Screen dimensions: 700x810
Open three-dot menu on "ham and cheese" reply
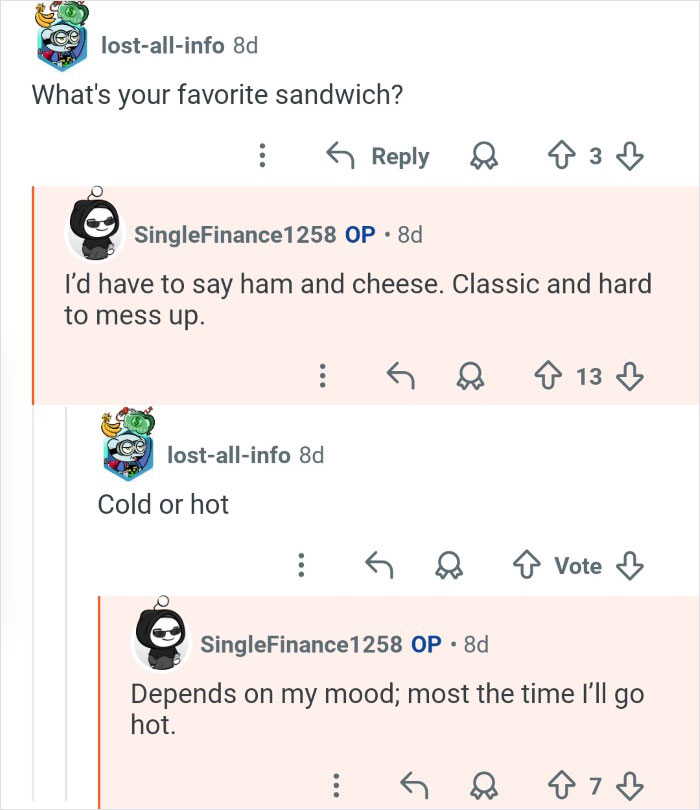322,376
